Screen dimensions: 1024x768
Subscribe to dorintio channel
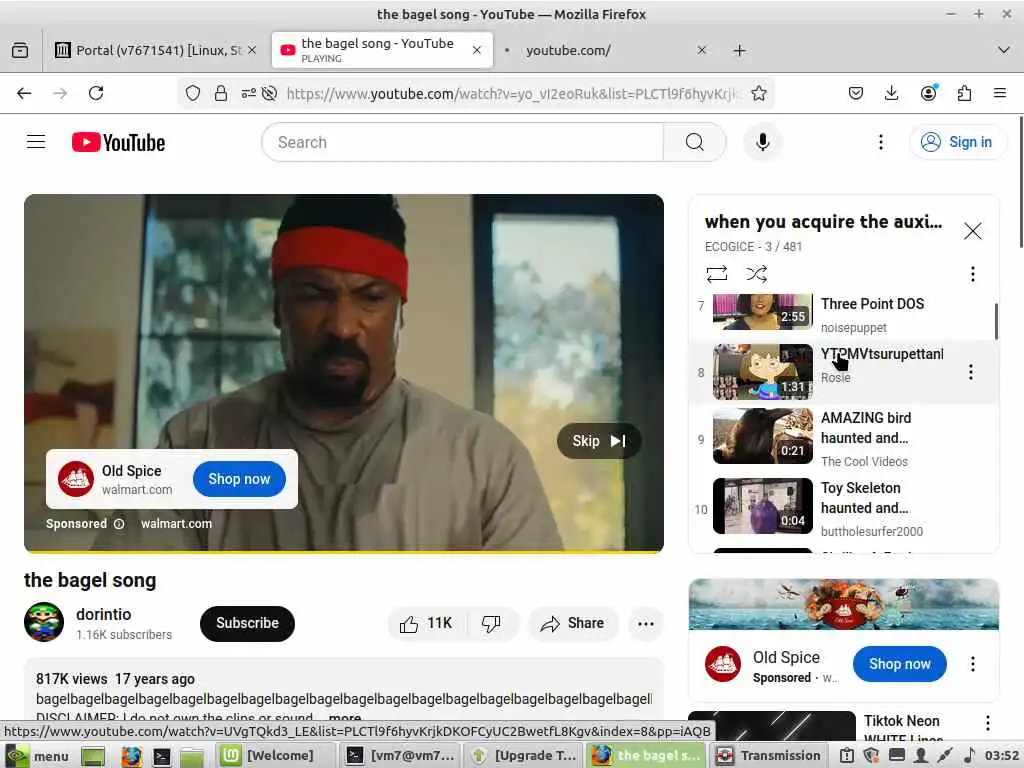[247, 624]
